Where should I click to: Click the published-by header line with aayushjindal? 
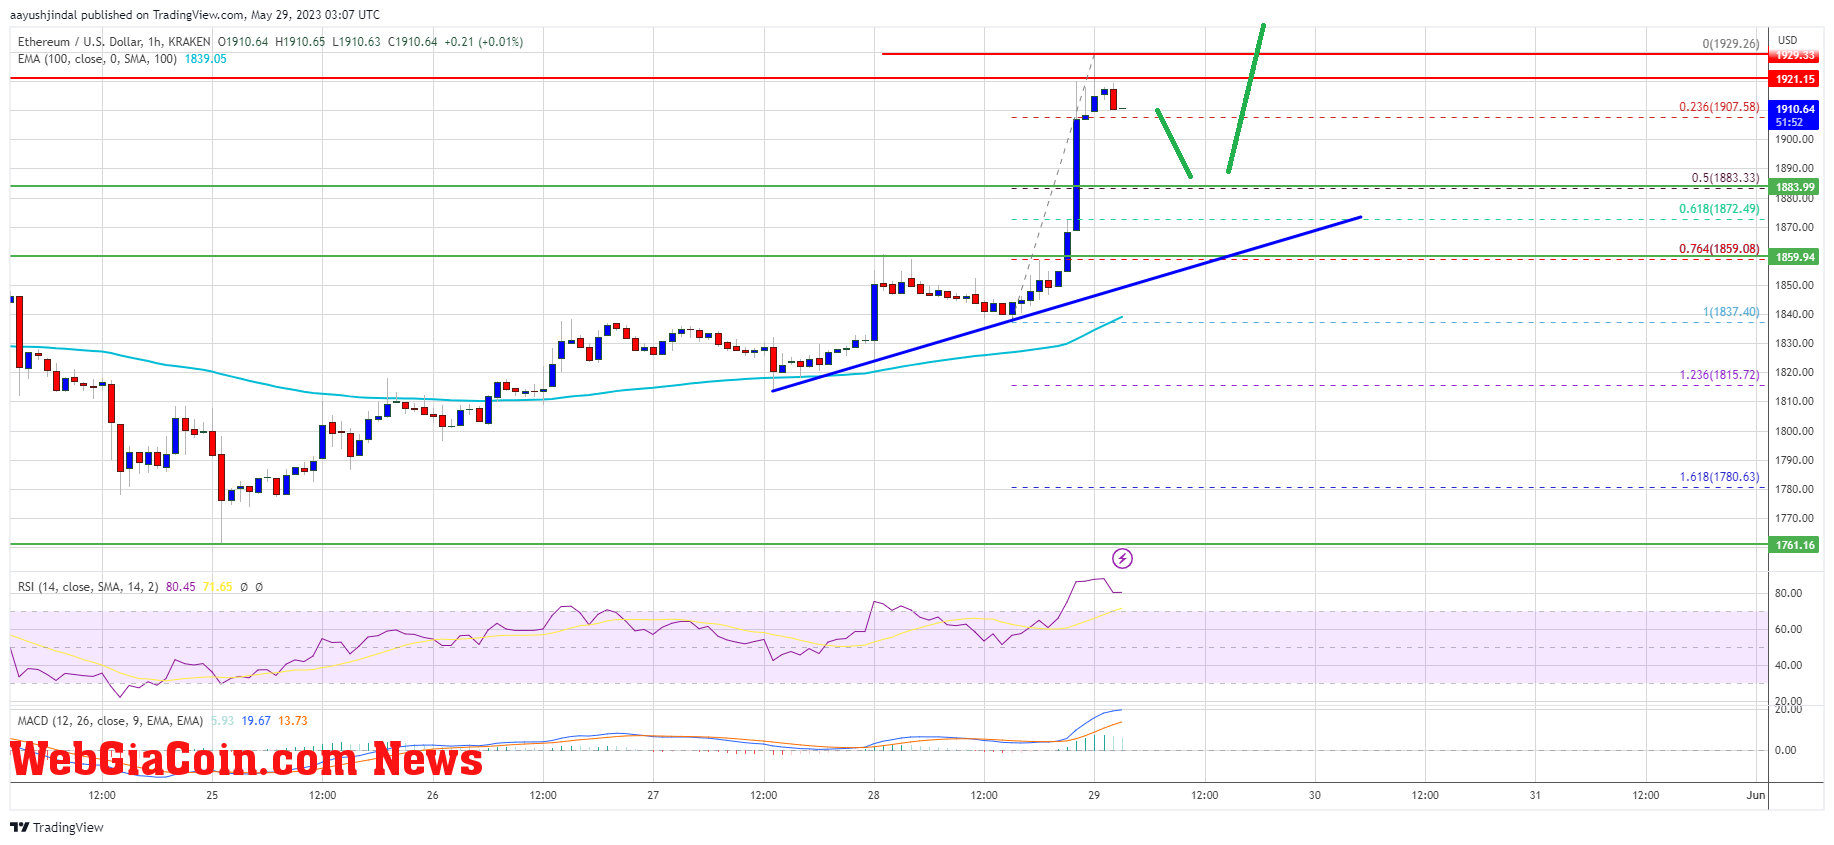point(195,15)
